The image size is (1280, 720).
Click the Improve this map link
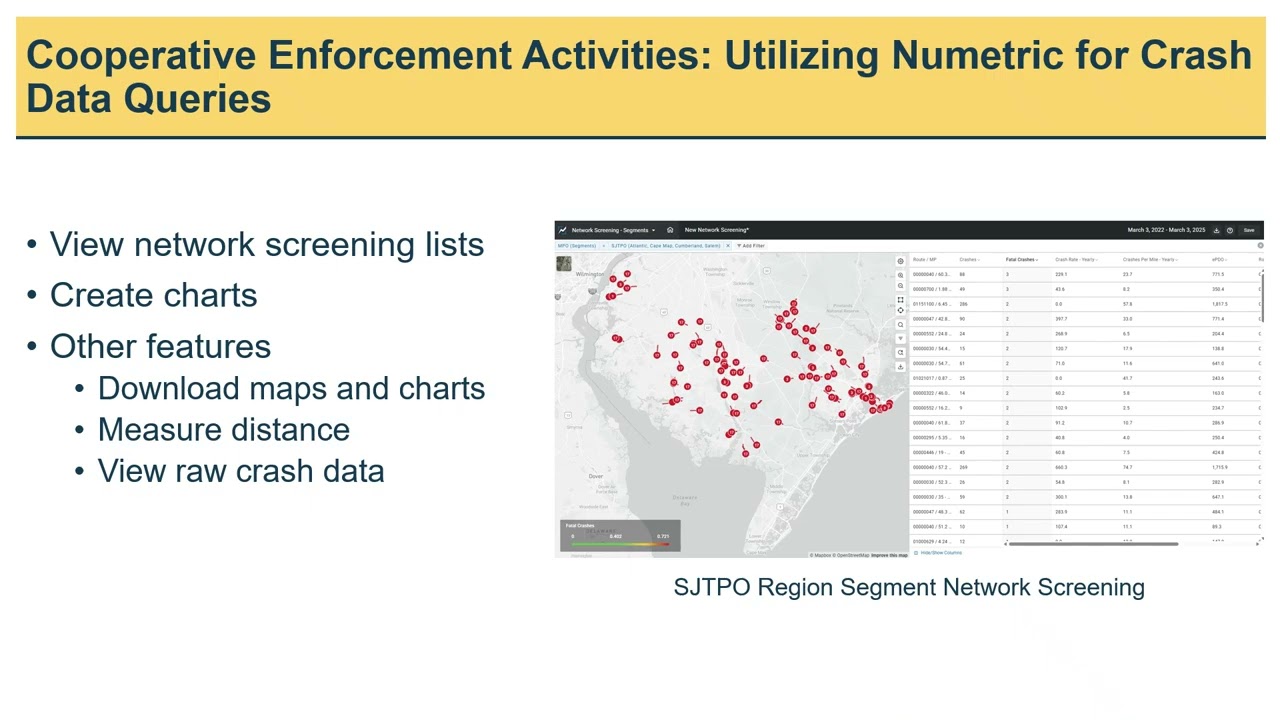[x=889, y=555]
